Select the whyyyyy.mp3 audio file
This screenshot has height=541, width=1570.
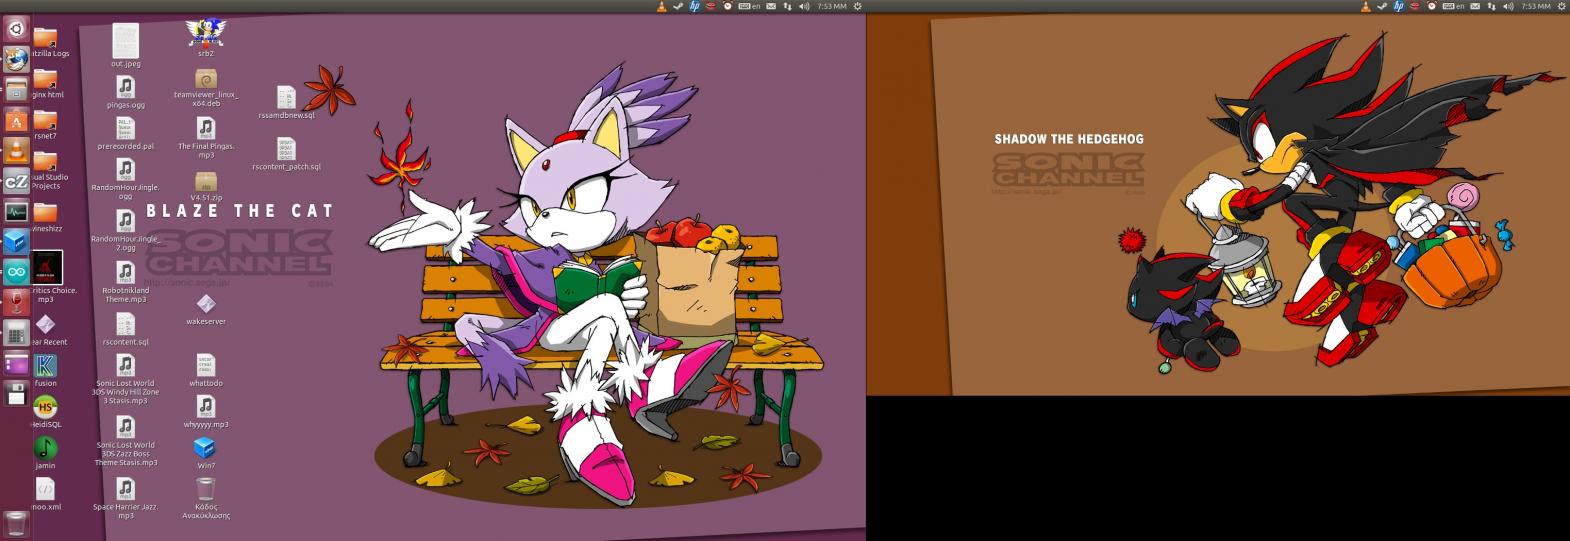pyautogui.click(x=205, y=411)
